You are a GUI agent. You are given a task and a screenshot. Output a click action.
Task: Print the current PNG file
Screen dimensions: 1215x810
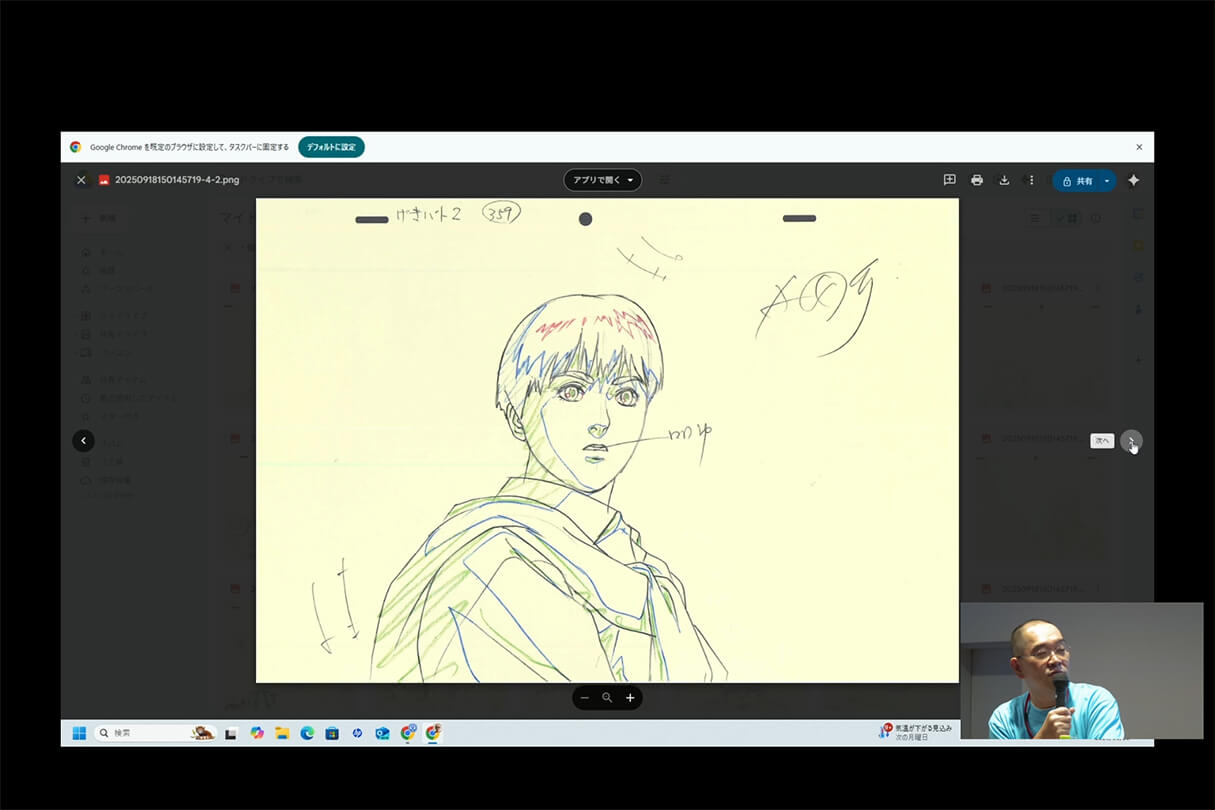coord(977,180)
